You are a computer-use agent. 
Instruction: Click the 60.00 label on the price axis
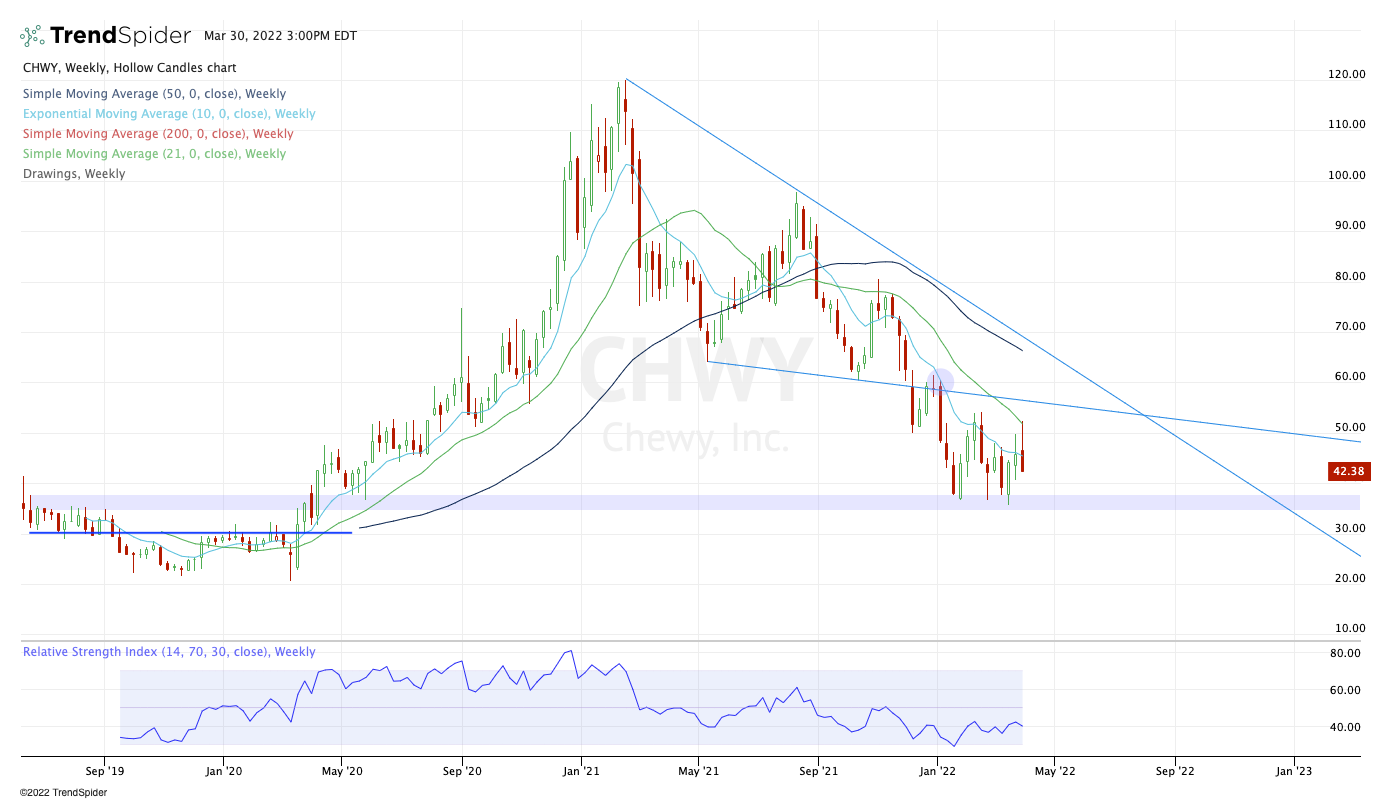[x=1350, y=377]
